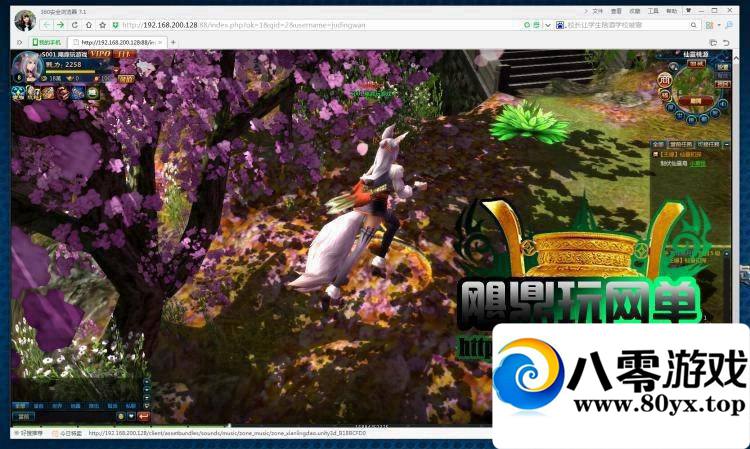The width and height of the screenshot is (750, 449).
Task: Click the red banner button on minimap
Action: point(696,101)
